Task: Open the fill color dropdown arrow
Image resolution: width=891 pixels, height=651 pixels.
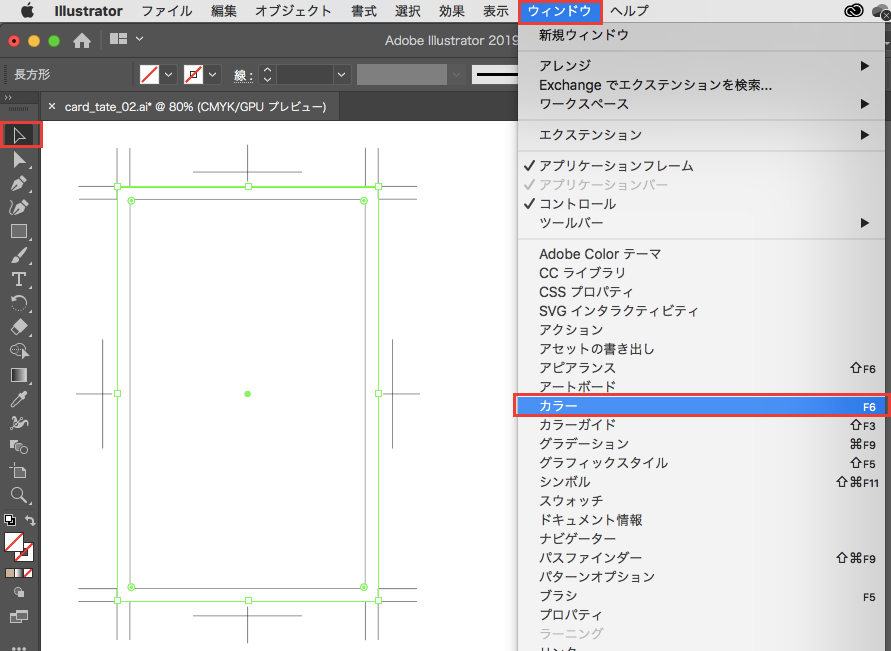Action: pos(168,75)
